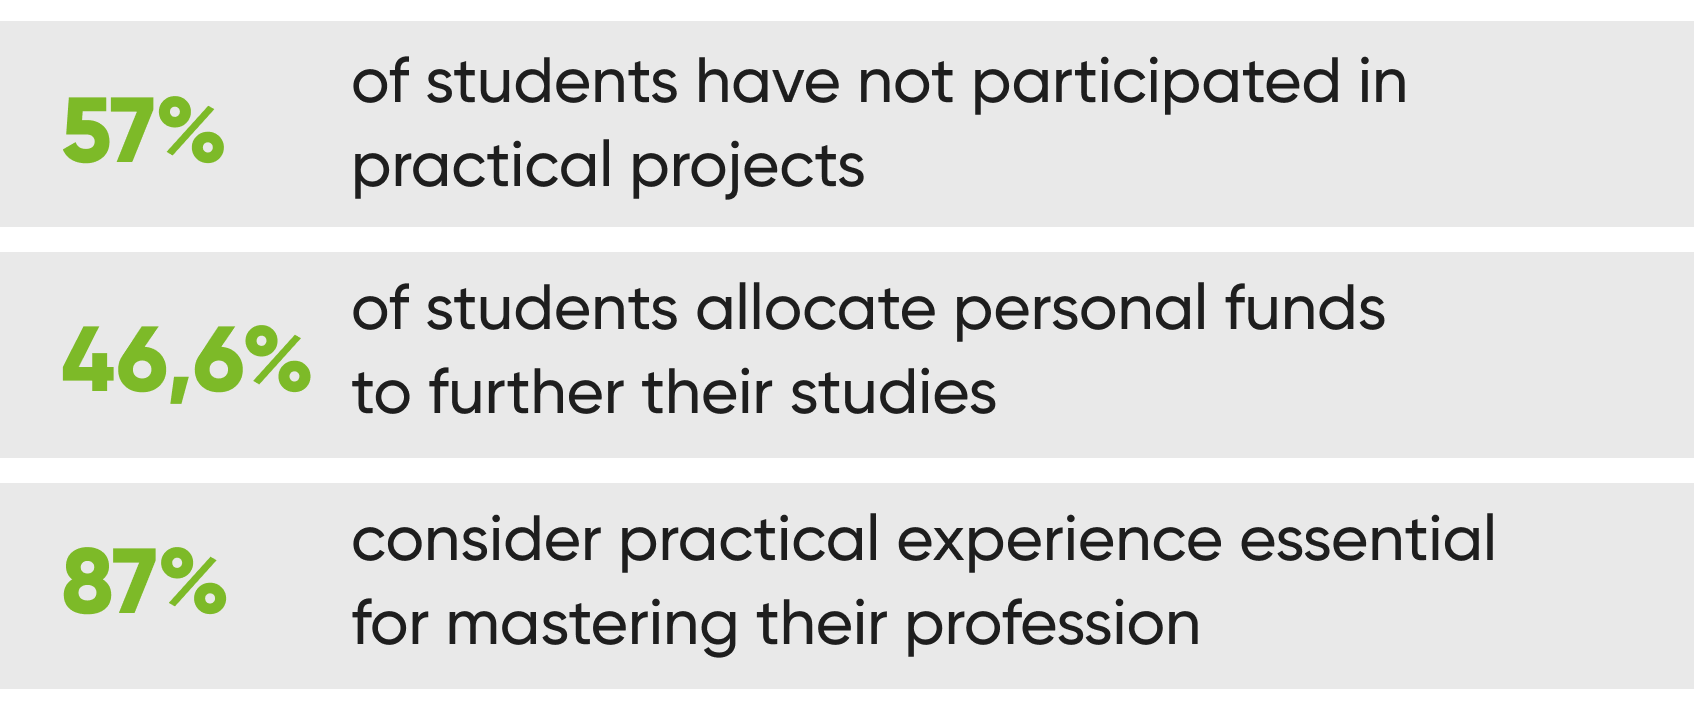Select the word 'essential' in third row

point(1367,540)
